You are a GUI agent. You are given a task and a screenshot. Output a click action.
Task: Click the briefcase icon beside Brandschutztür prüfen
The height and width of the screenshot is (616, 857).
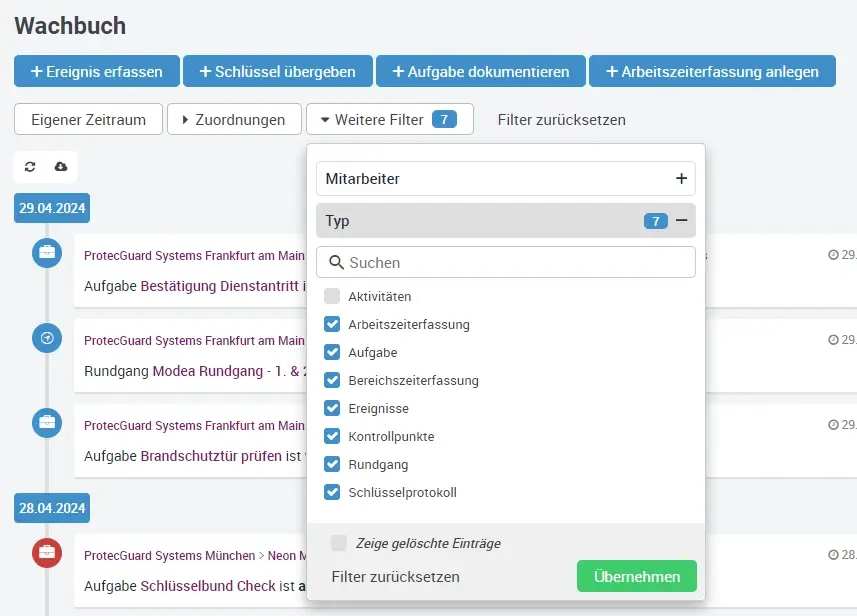(47, 422)
